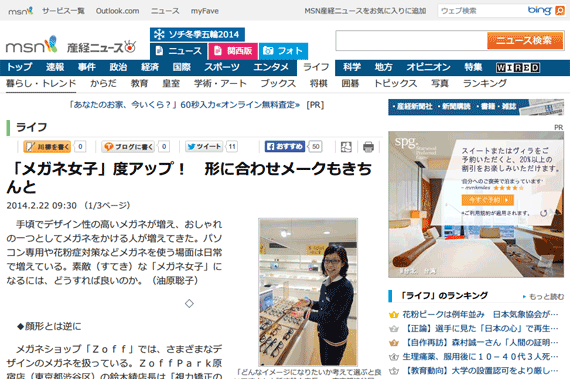Click the サービス一覧 link
Screen dimensions: 570x379
63,11
